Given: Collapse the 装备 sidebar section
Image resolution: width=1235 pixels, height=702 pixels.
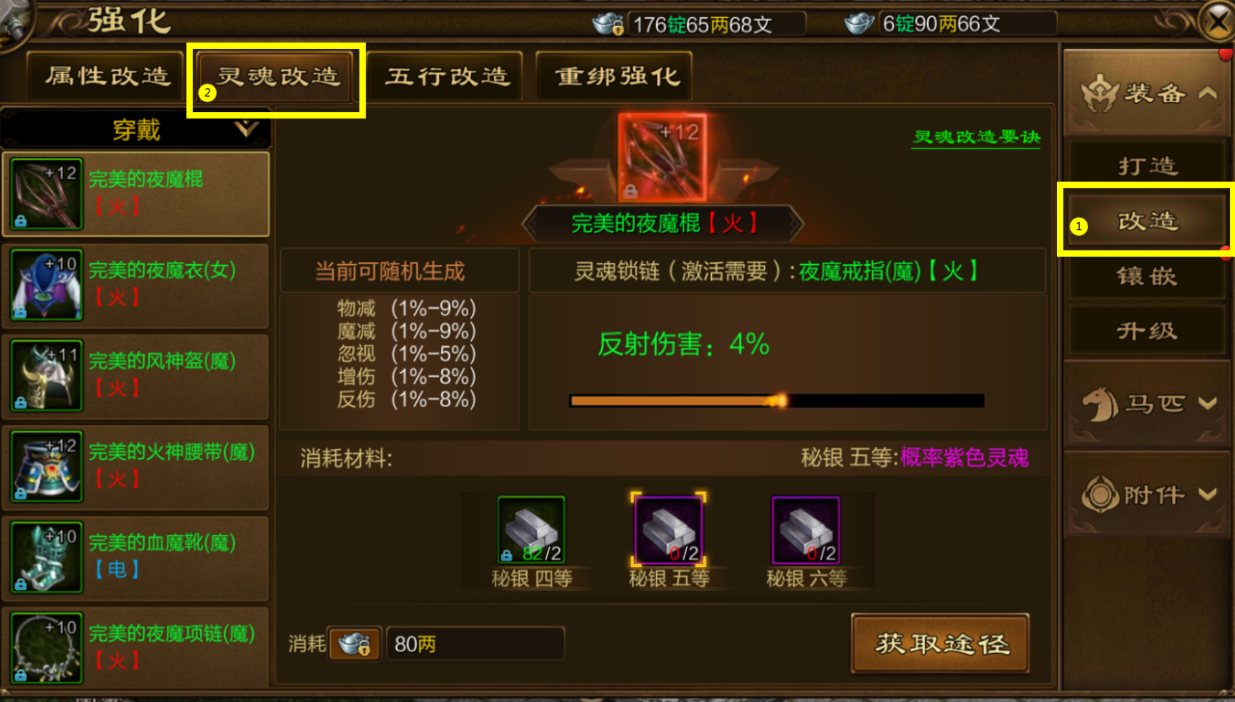Looking at the screenshot, I should point(1144,93).
